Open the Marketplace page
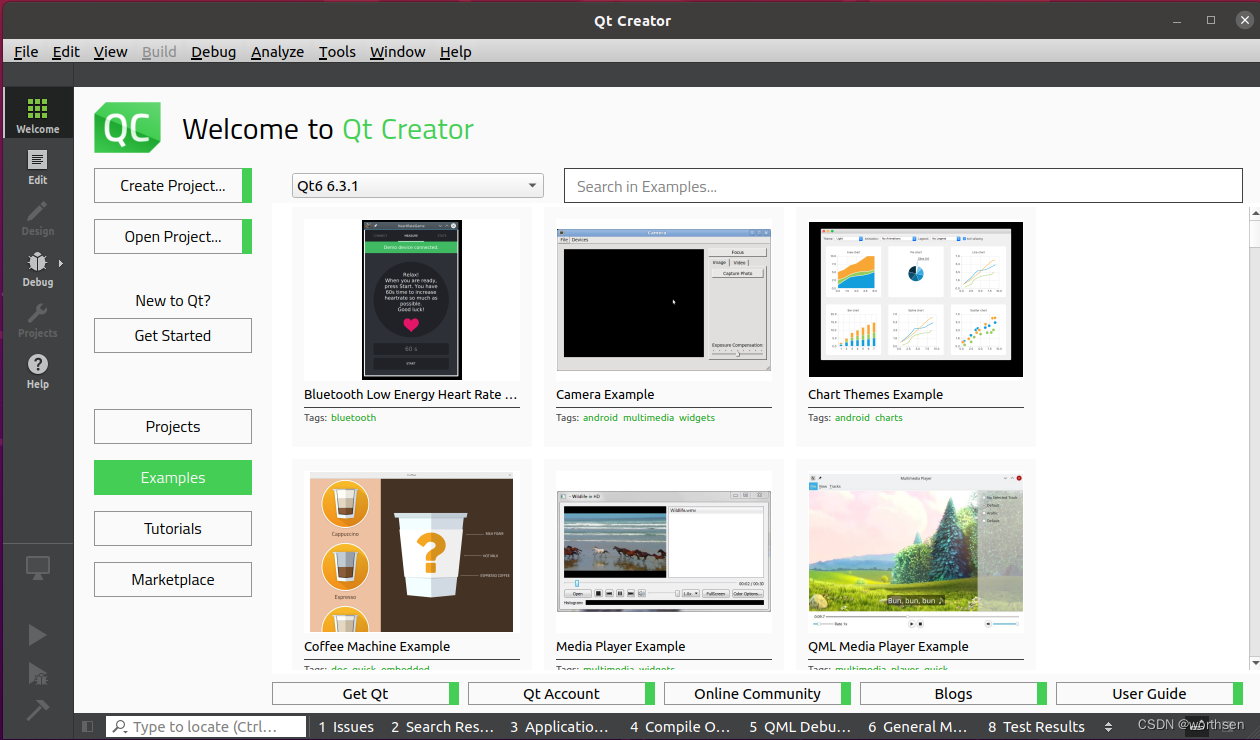 coord(173,580)
